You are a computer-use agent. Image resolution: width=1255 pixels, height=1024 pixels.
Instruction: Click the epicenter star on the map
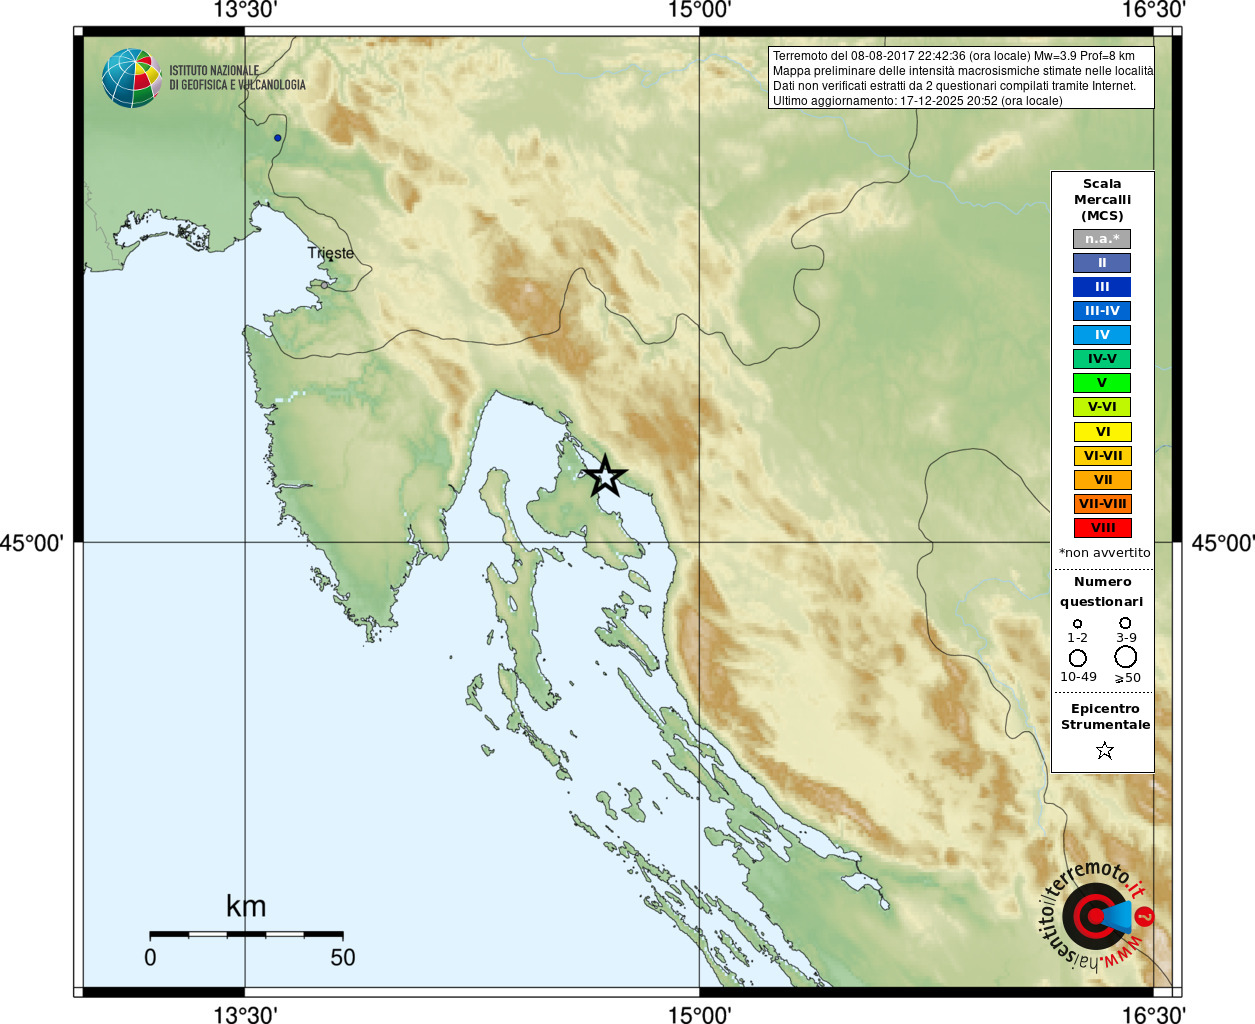pyautogui.click(x=605, y=476)
